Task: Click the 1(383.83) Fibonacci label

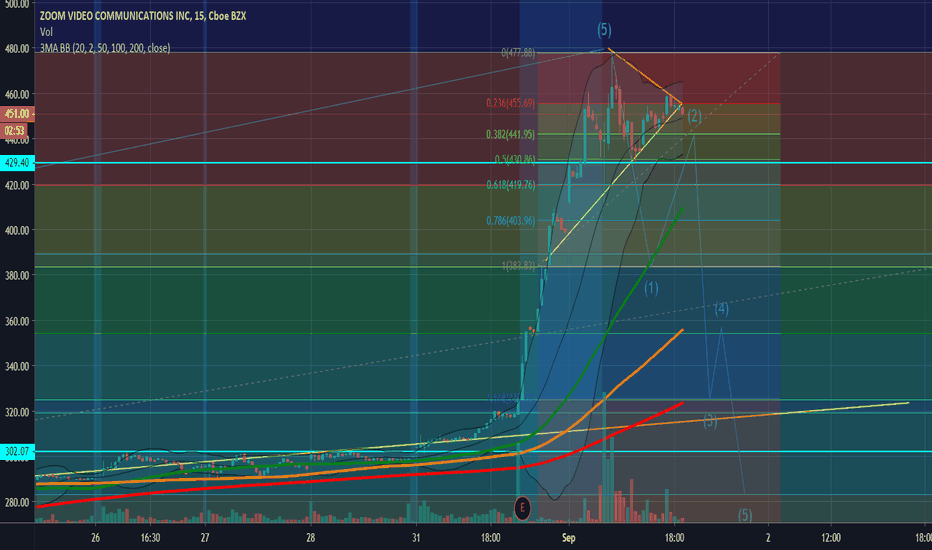Action: click(x=518, y=266)
